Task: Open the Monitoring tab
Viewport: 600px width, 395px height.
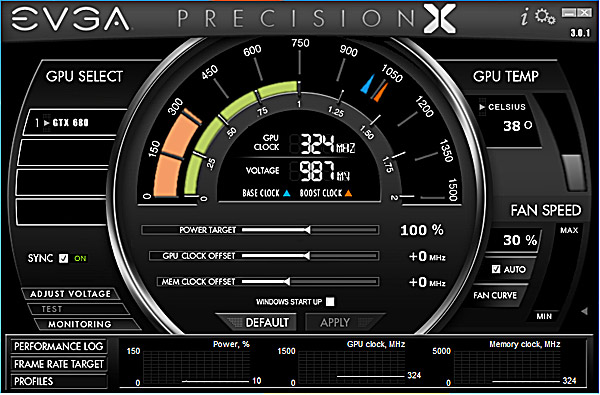Action: [x=87, y=324]
